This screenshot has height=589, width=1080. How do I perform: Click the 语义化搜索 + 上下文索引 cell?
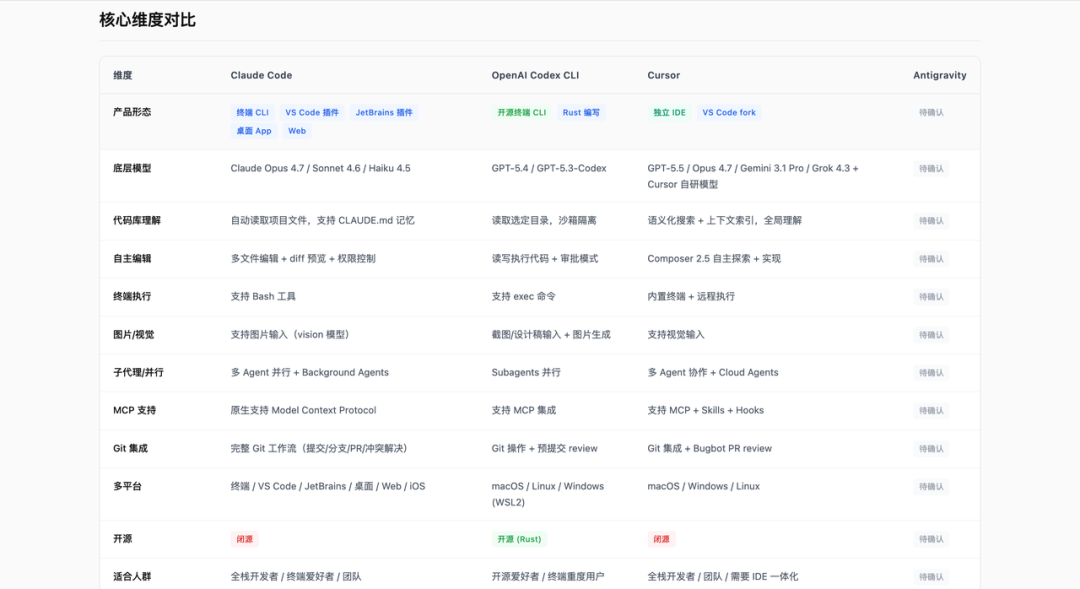[x=725, y=220]
